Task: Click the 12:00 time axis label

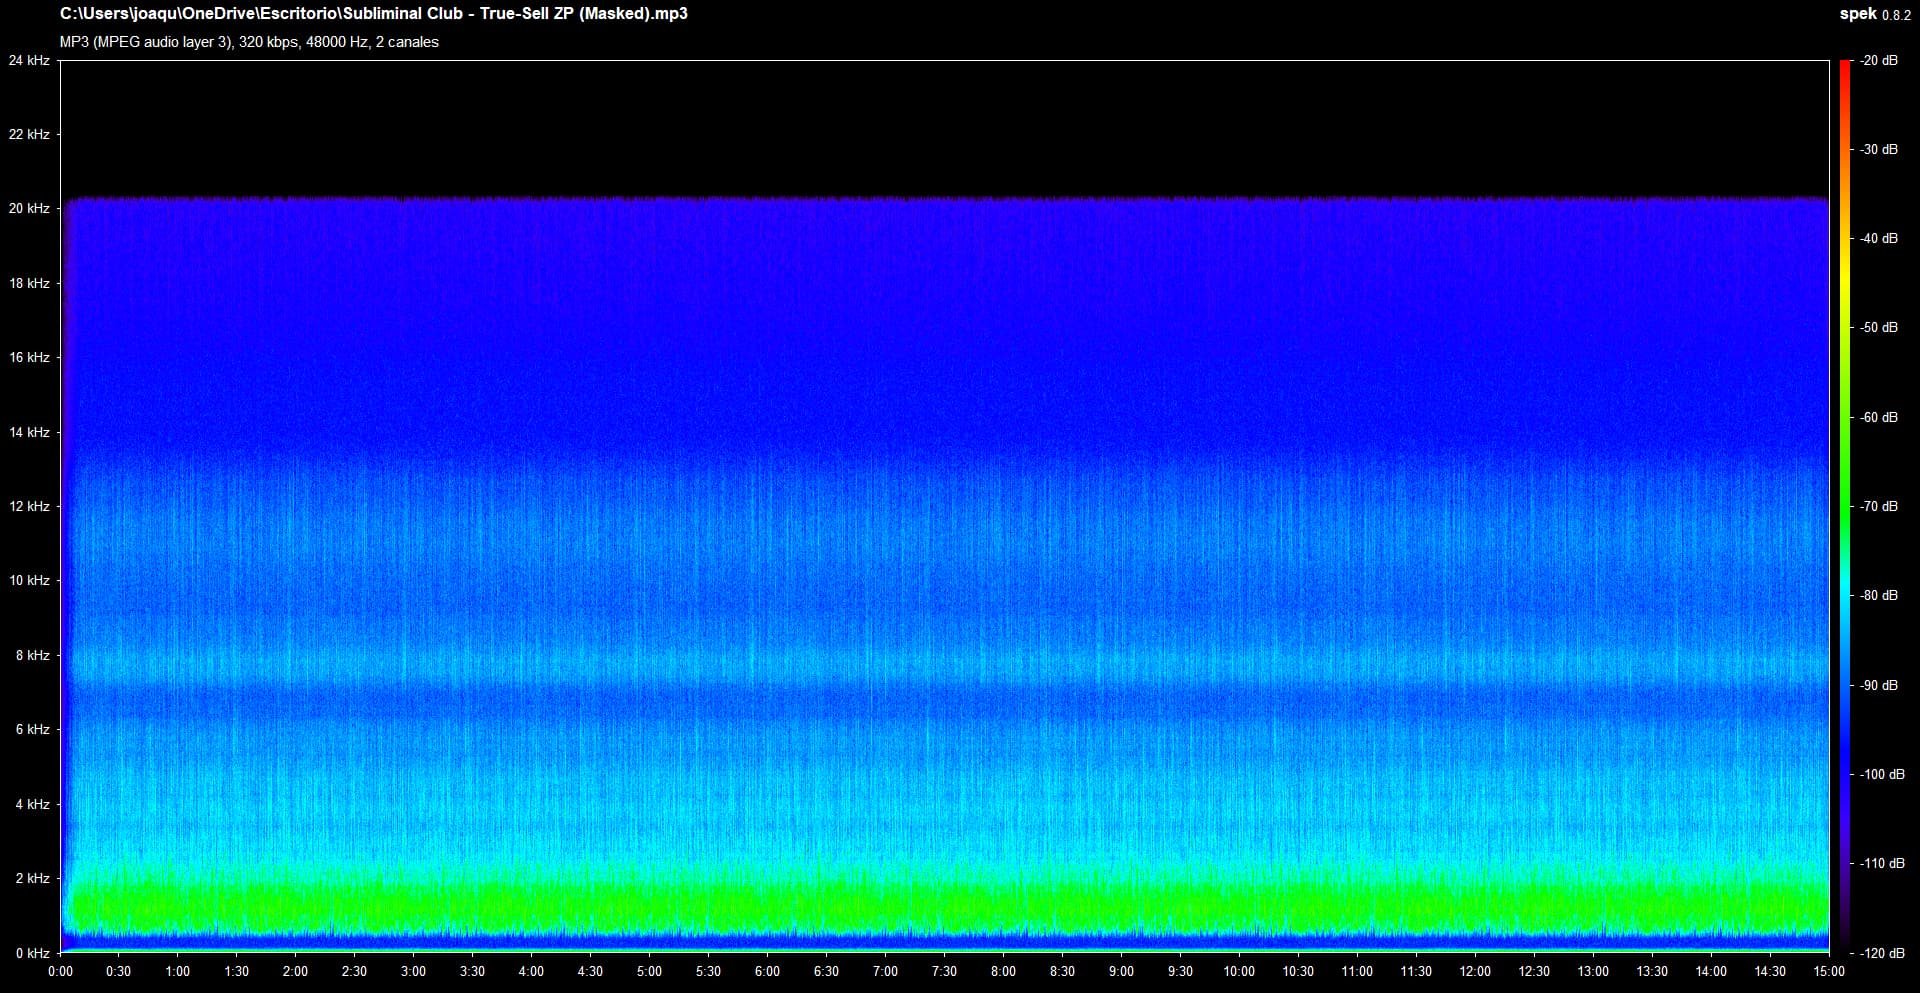Action: (x=1476, y=971)
